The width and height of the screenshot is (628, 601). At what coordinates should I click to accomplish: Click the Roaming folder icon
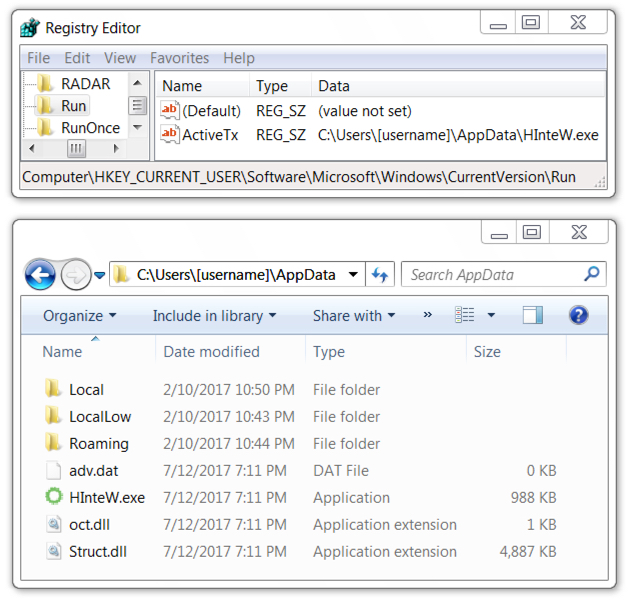coord(53,442)
